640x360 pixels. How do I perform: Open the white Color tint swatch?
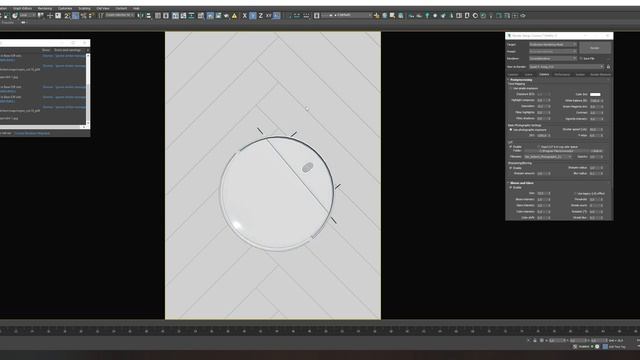click(595, 94)
